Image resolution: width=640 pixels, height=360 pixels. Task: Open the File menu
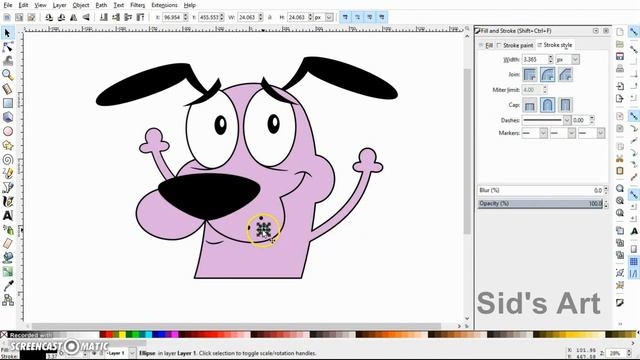pos(8,5)
